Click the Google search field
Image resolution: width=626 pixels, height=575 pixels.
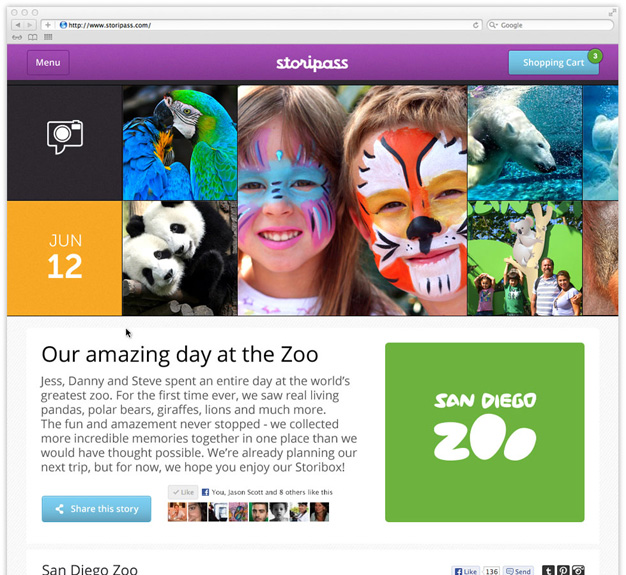point(550,25)
